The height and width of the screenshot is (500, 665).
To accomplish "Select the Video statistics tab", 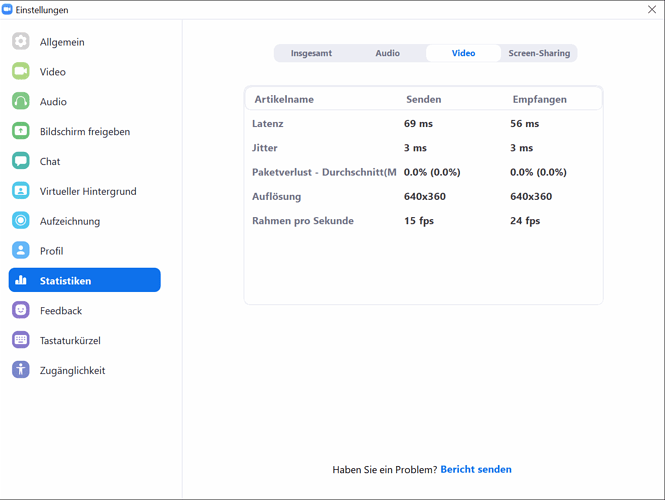I will (463, 53).
